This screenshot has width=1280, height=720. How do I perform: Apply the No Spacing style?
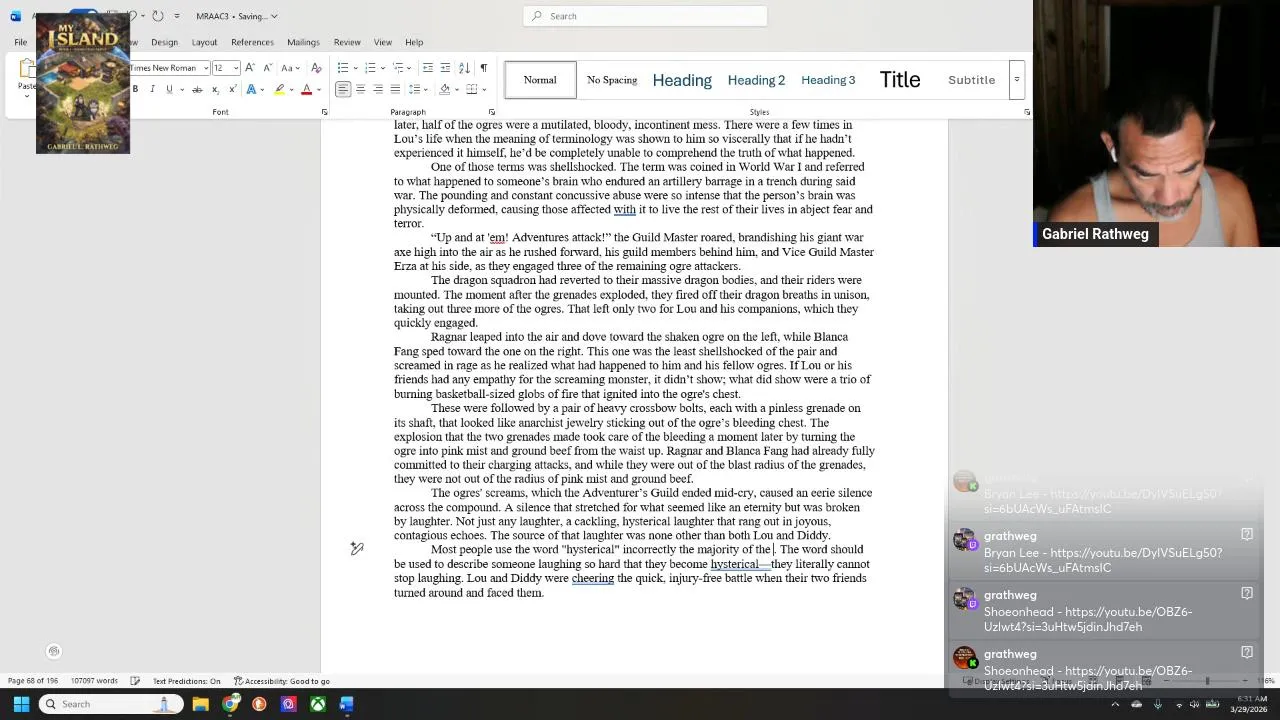pos(612,80)
